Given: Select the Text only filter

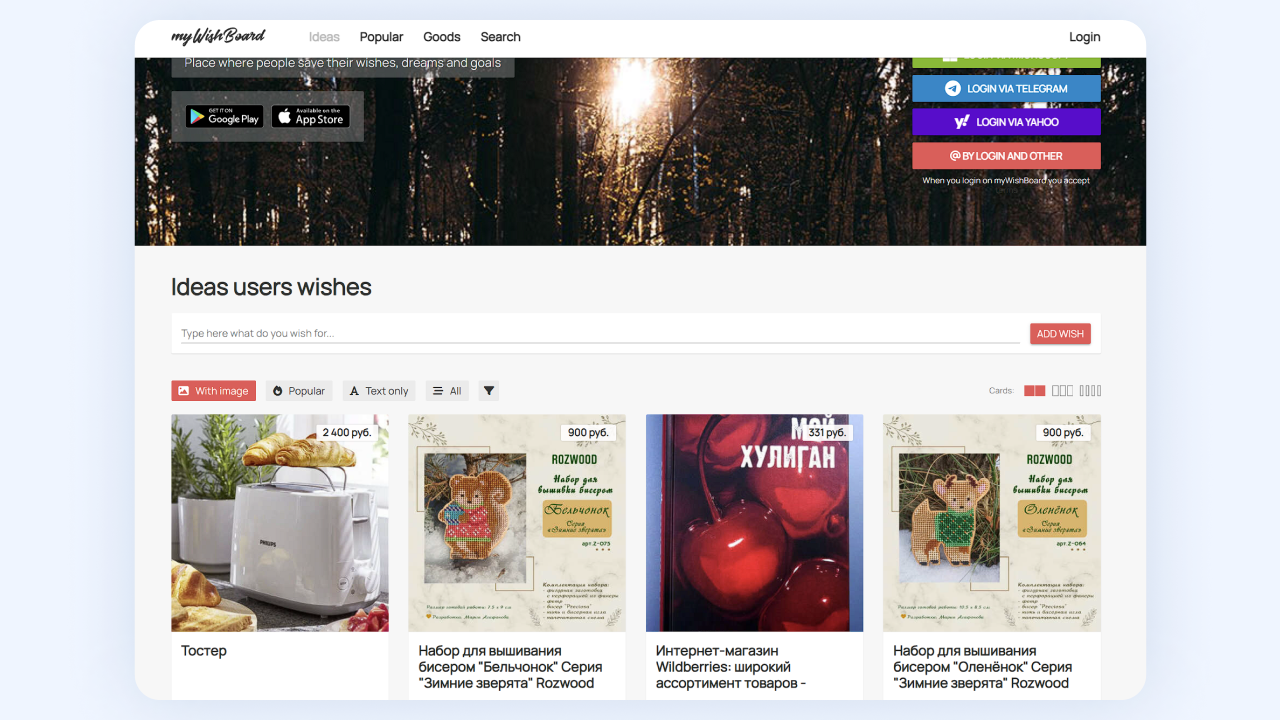Looking at the screenshot, I should [379, 391].
